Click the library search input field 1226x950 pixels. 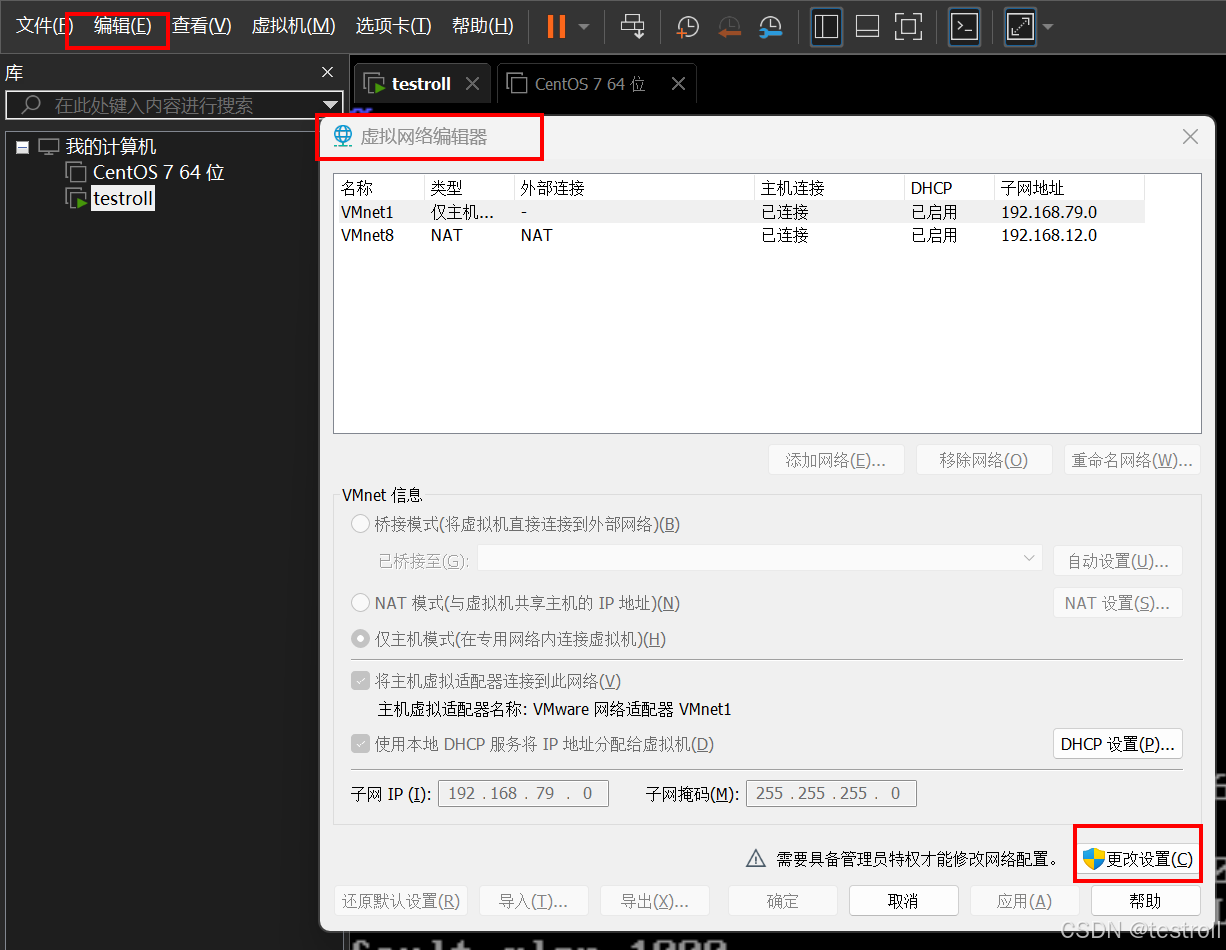pyautogui.click(x=173, y=105)
